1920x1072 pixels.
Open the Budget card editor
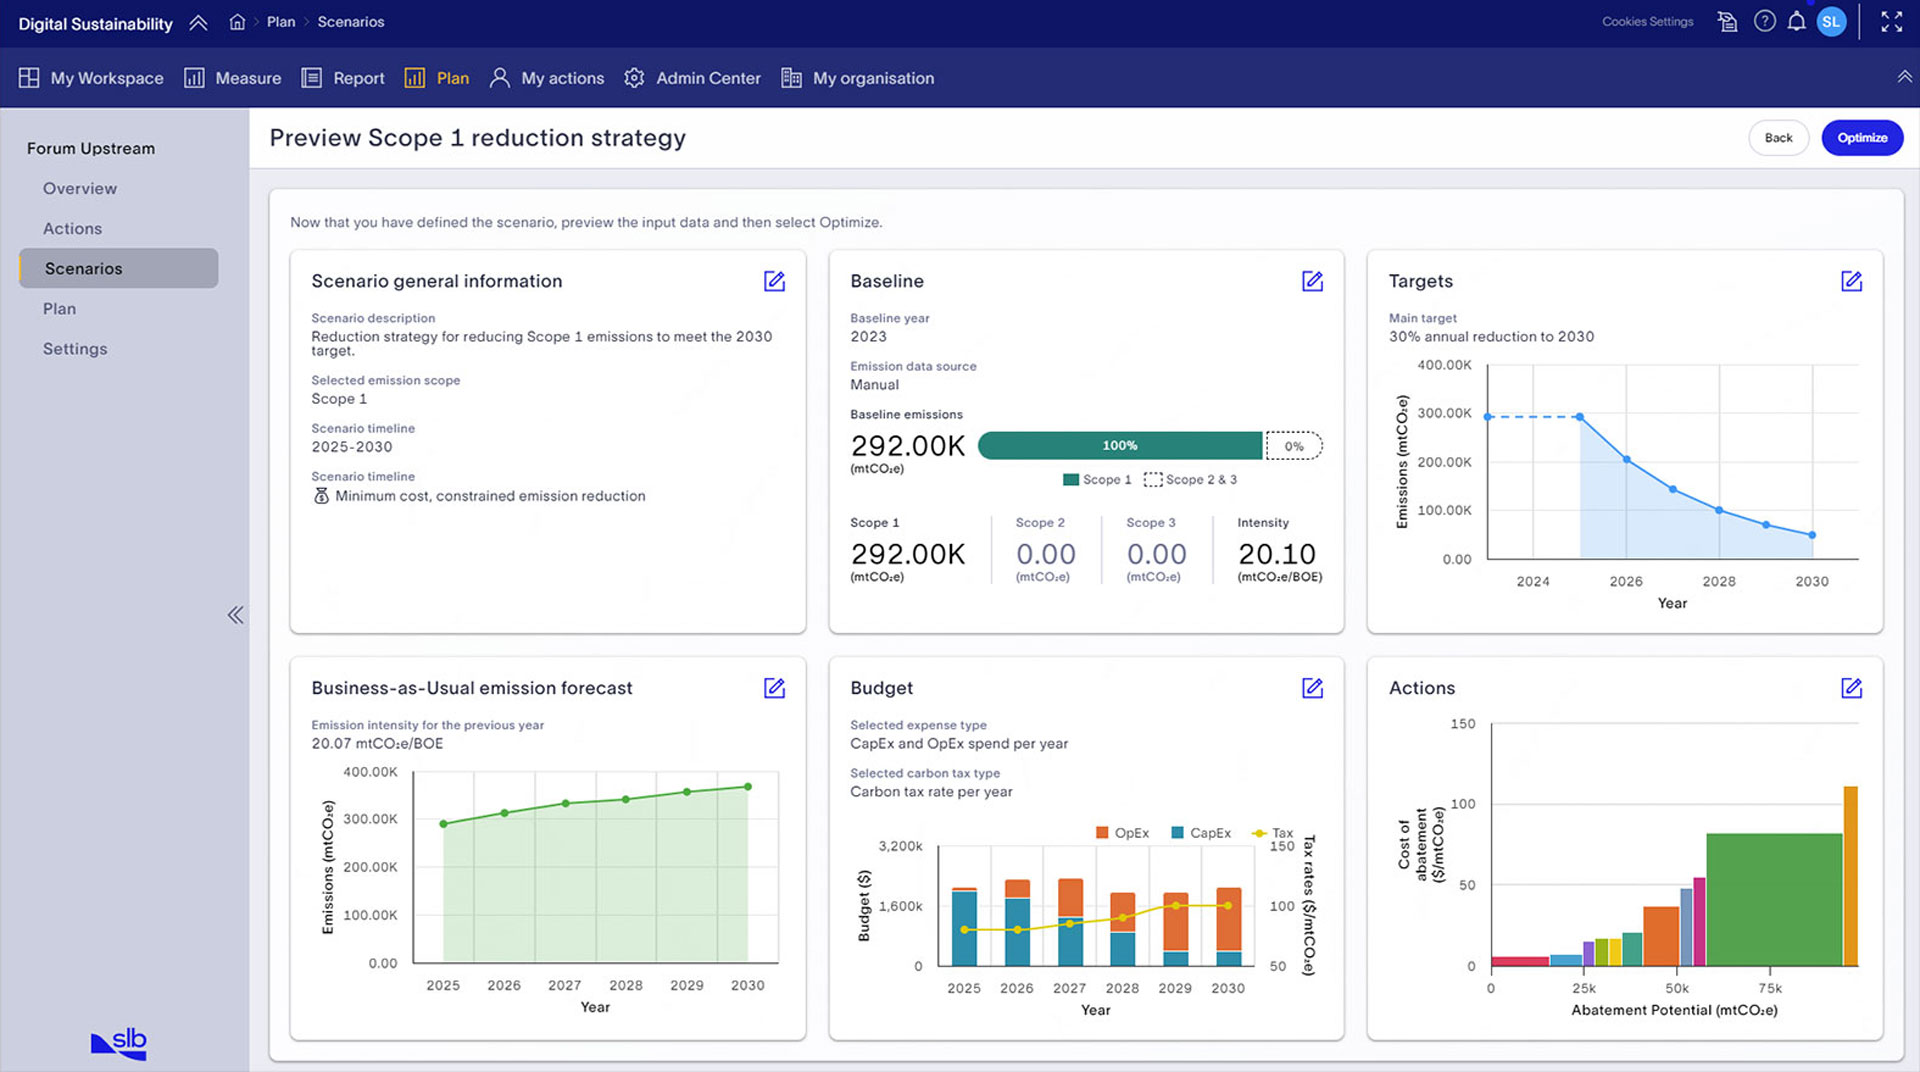point(1312,688)
